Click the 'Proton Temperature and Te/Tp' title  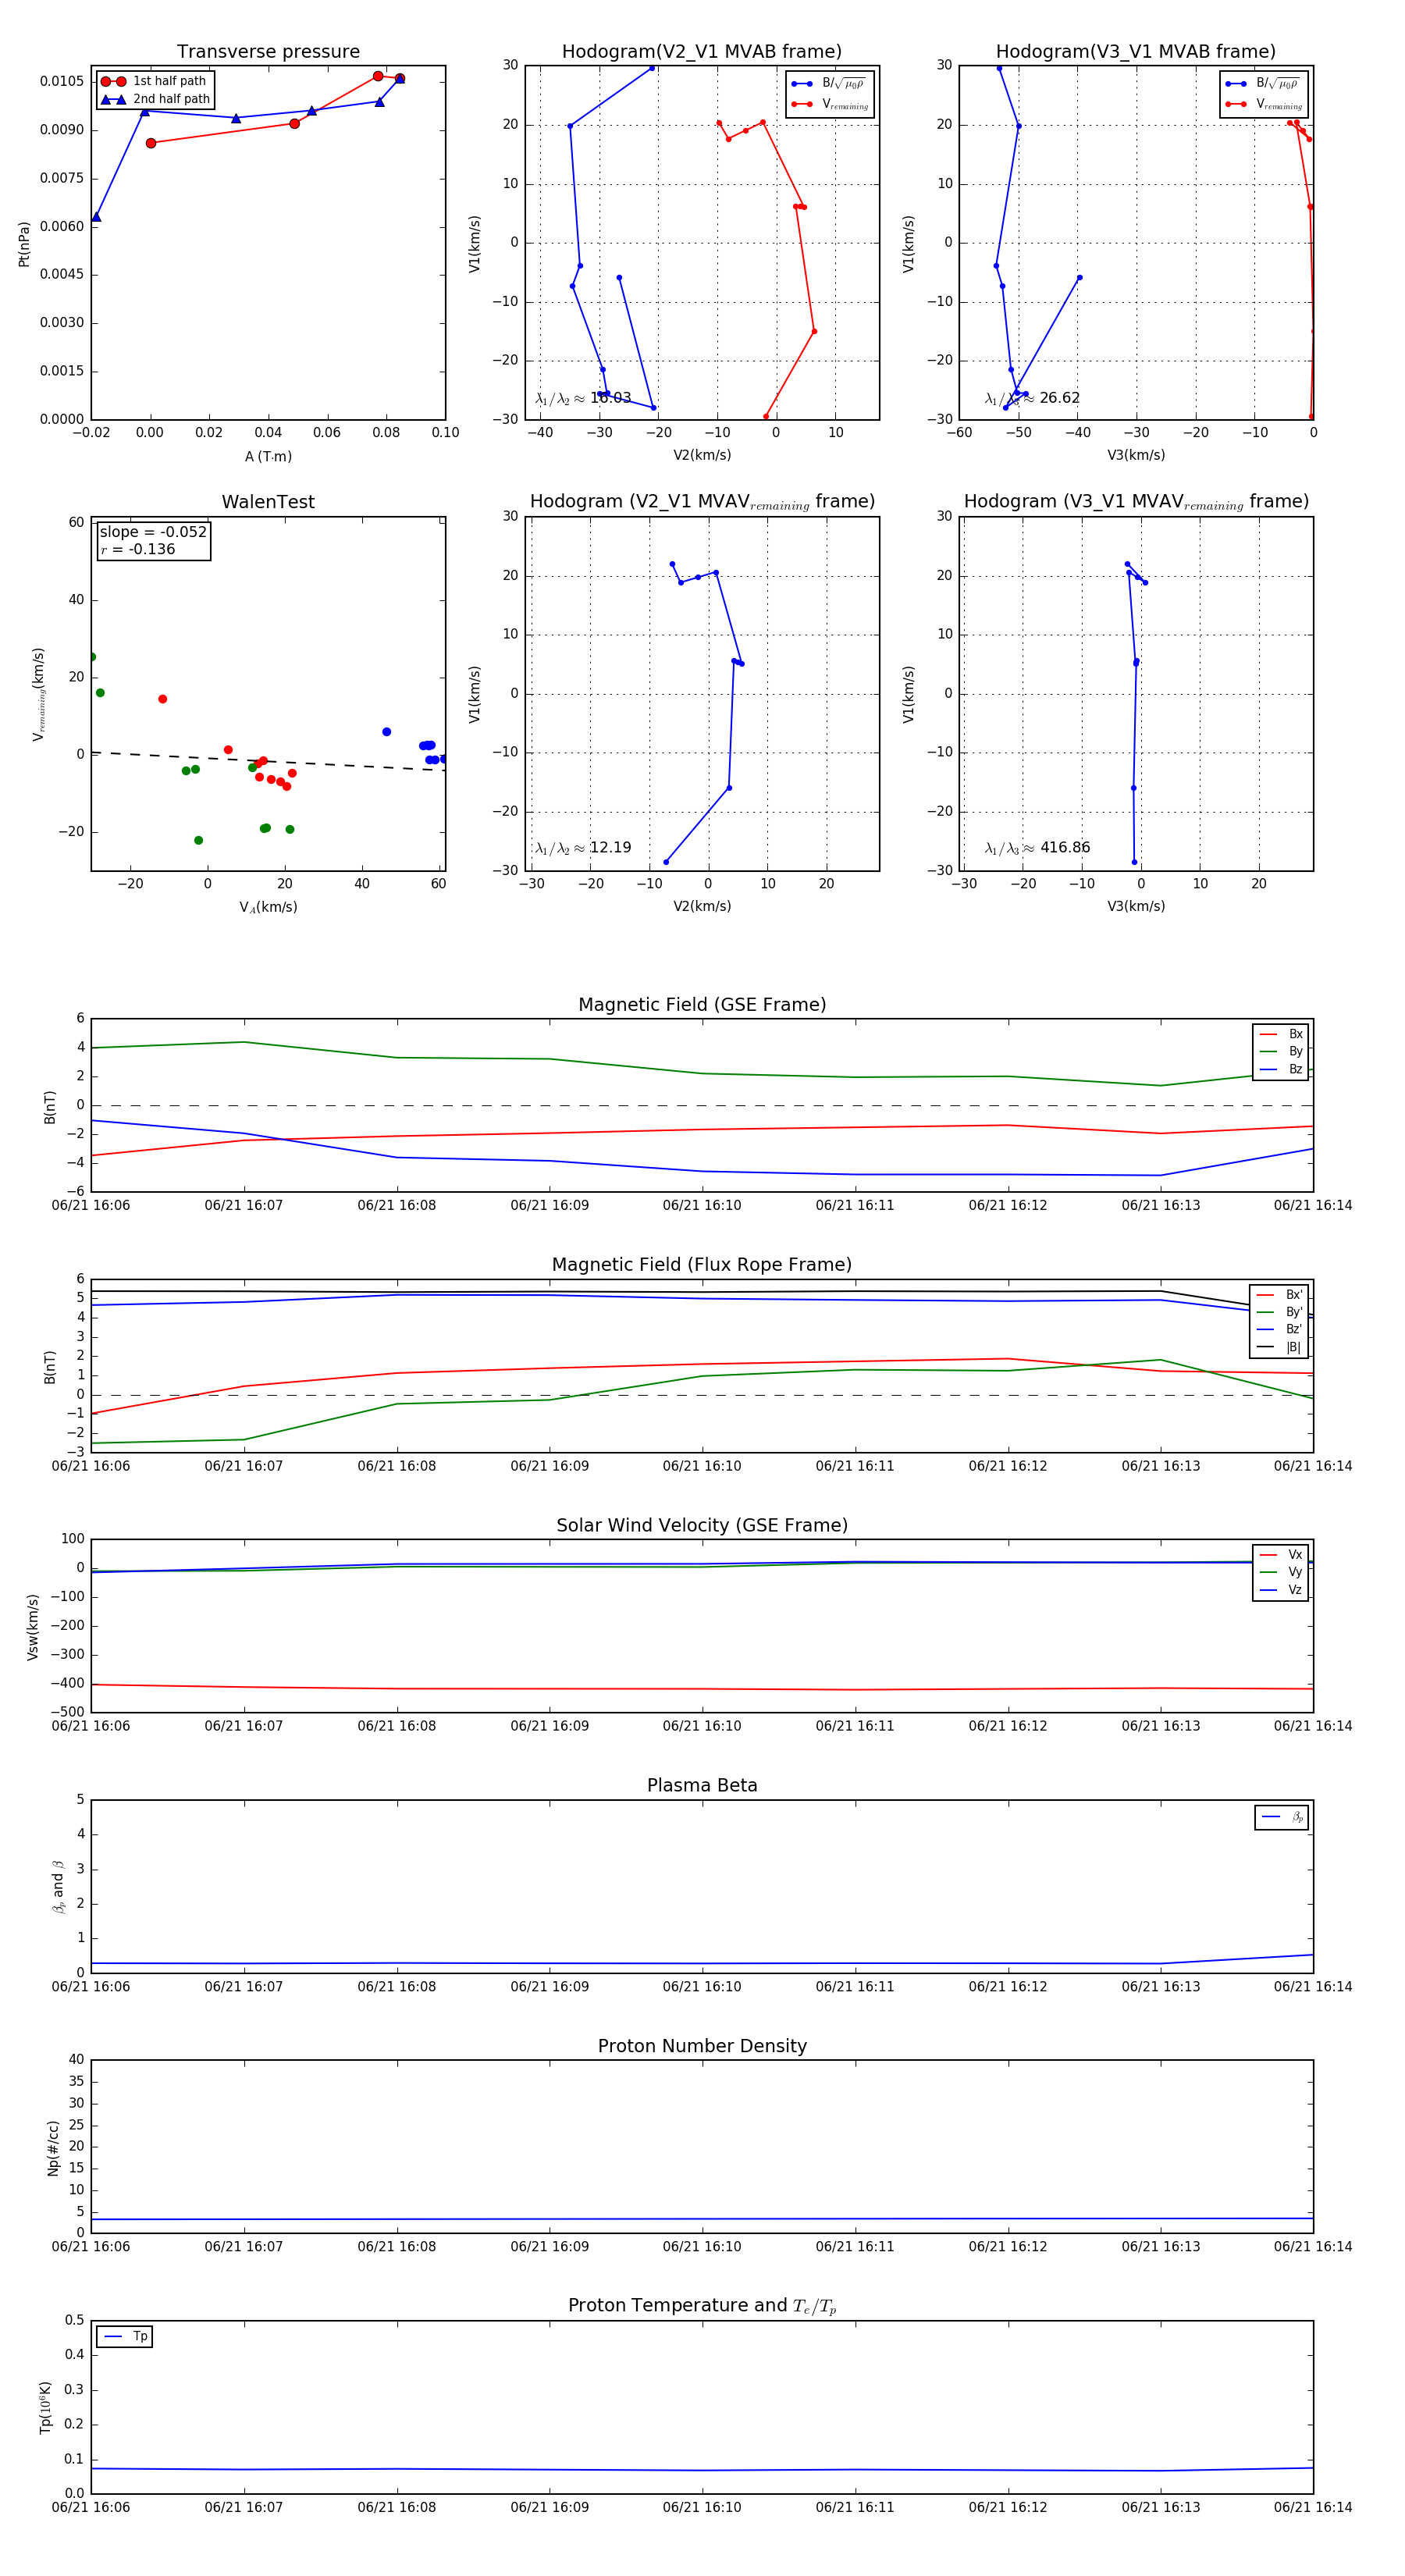click(x=702, y=2306)
